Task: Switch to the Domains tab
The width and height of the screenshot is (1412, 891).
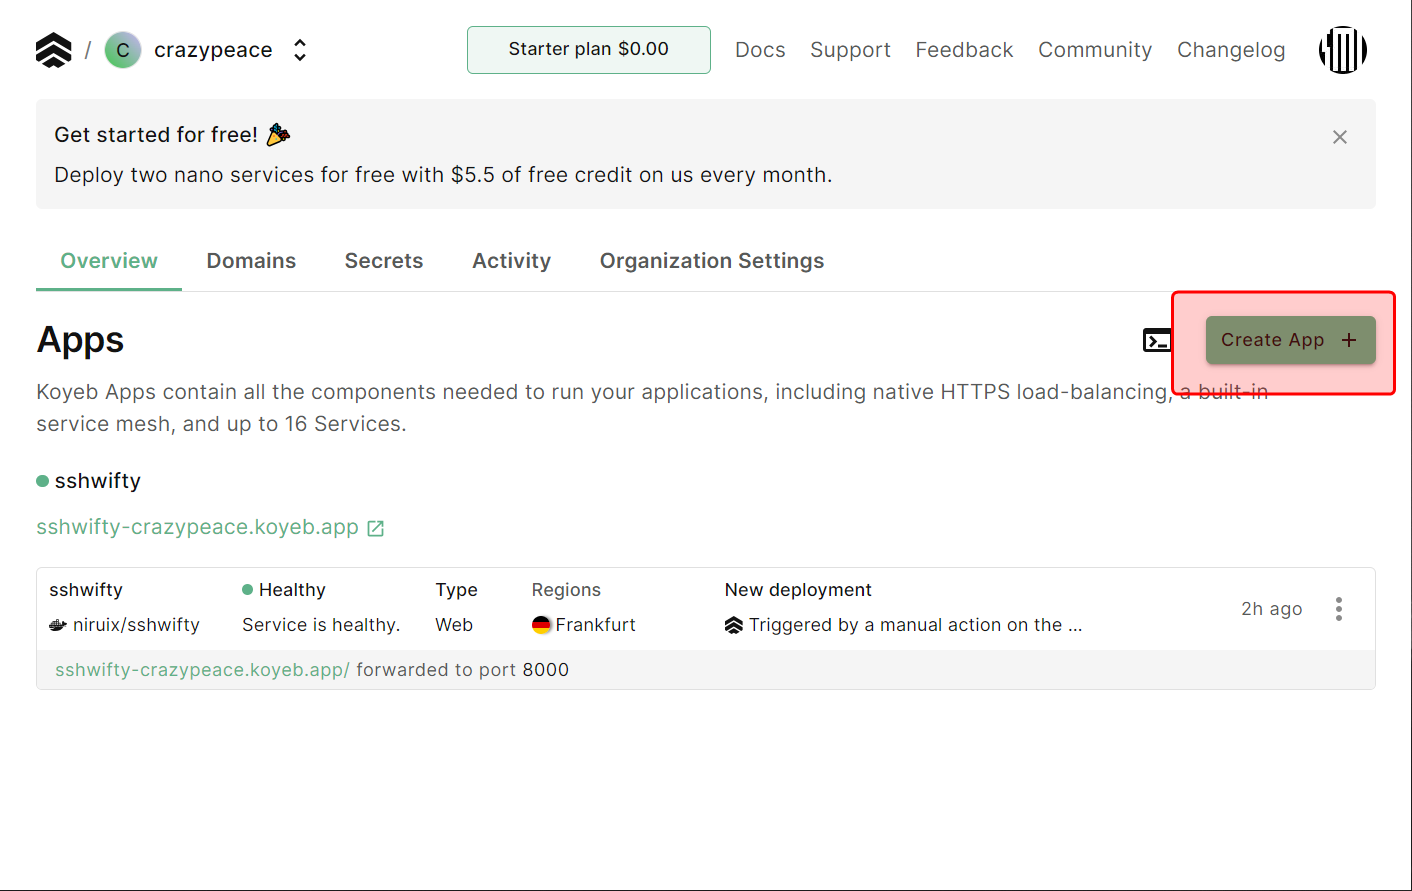Action: click(251, 261)
